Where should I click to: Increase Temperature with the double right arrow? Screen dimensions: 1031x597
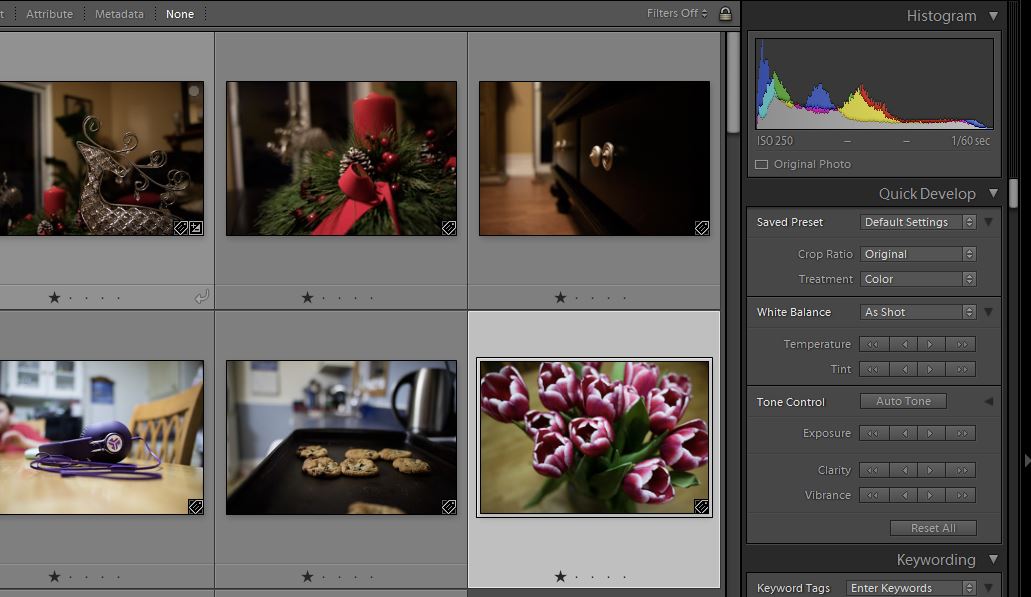click(x=961, y=344)
